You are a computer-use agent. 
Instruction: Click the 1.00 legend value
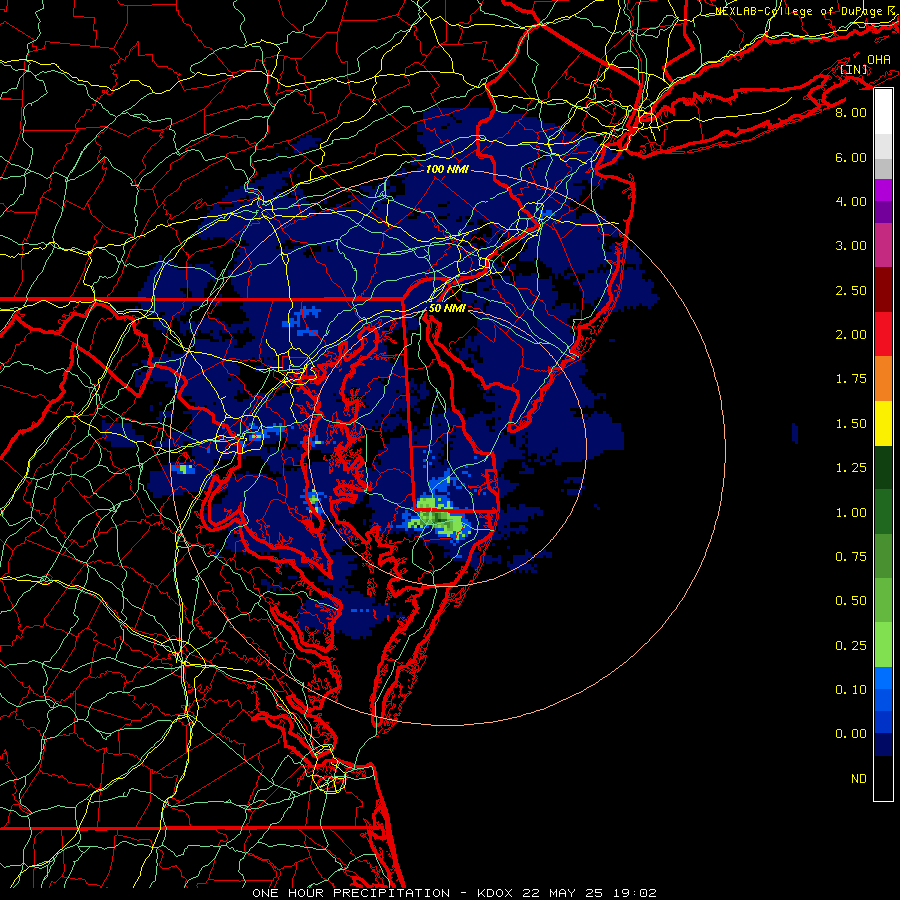tap(851, 513)
